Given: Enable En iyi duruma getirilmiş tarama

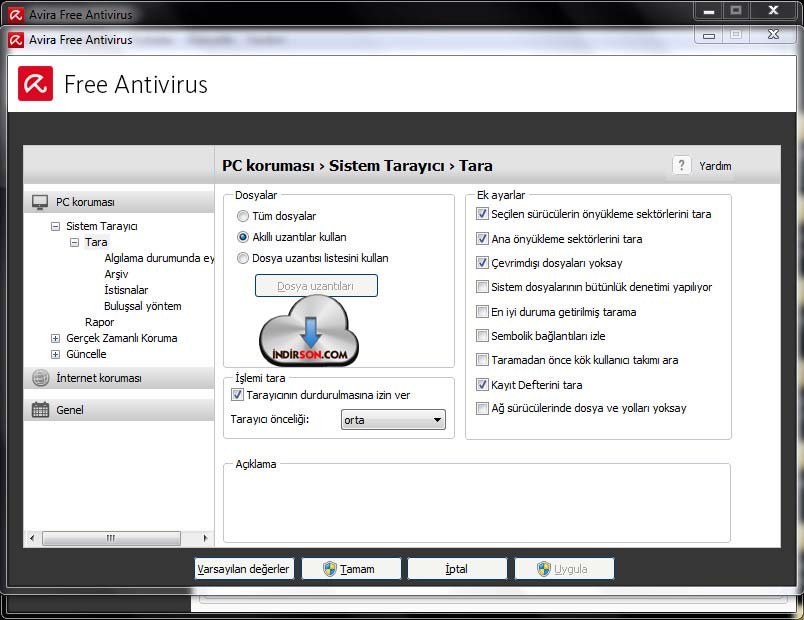Looking at the screenshot, I should click(482, 311).
